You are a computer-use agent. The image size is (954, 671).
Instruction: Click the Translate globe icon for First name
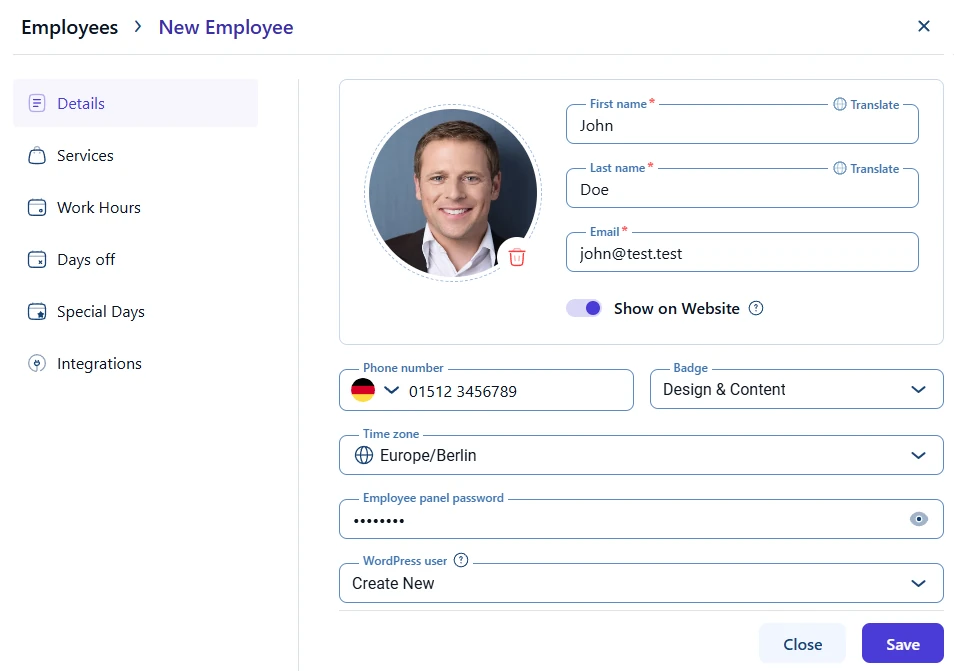tap(840, 104)
